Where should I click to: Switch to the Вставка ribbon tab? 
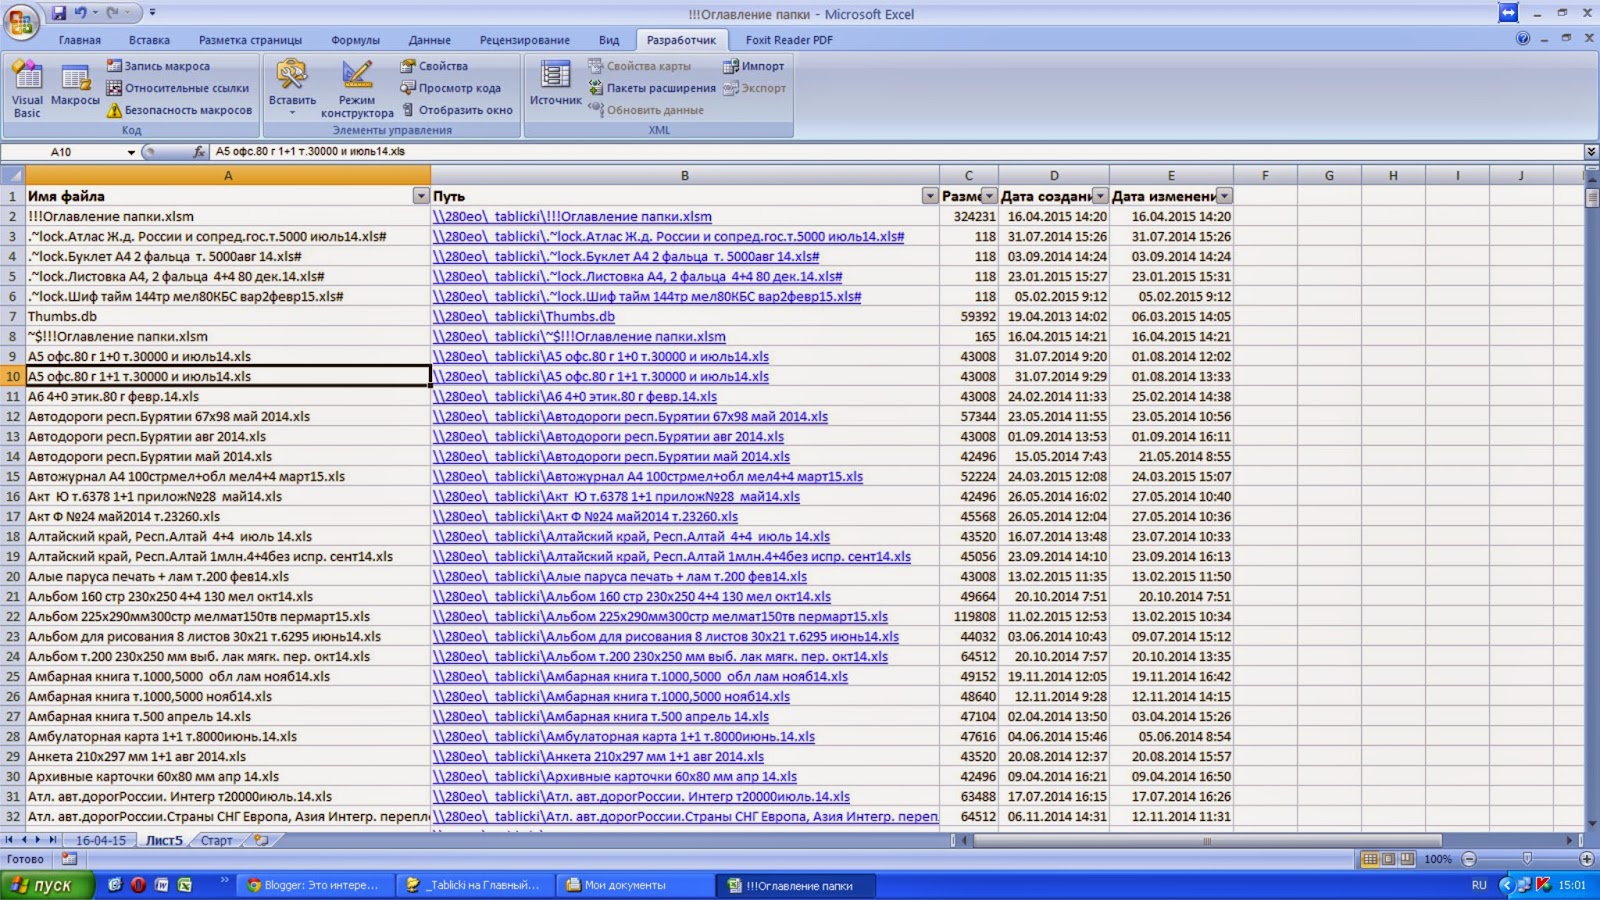click(x=149, y=40)
